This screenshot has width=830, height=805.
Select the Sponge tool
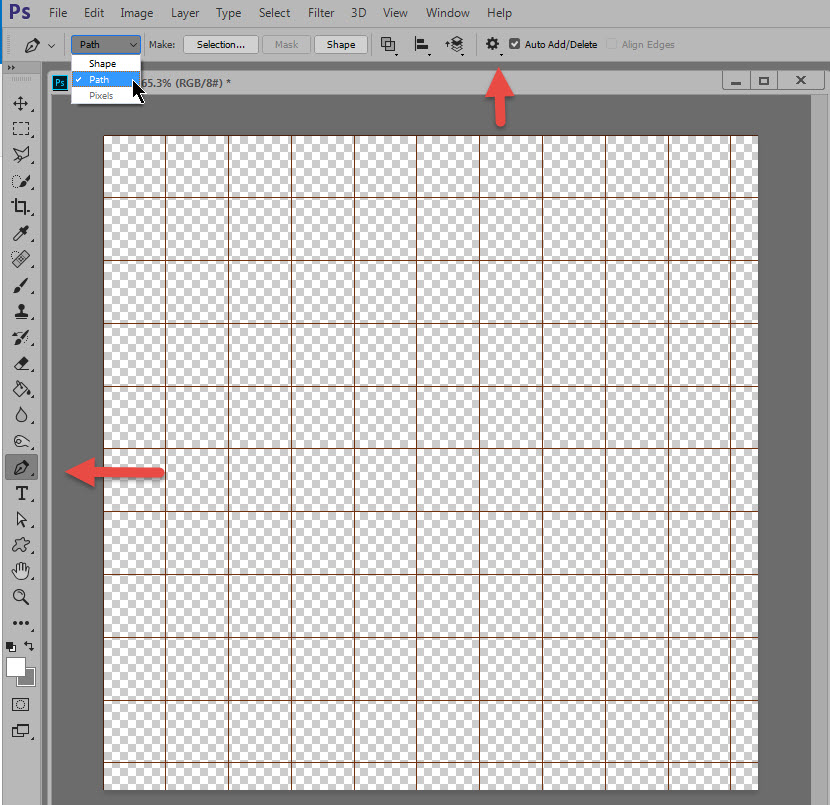21,441
